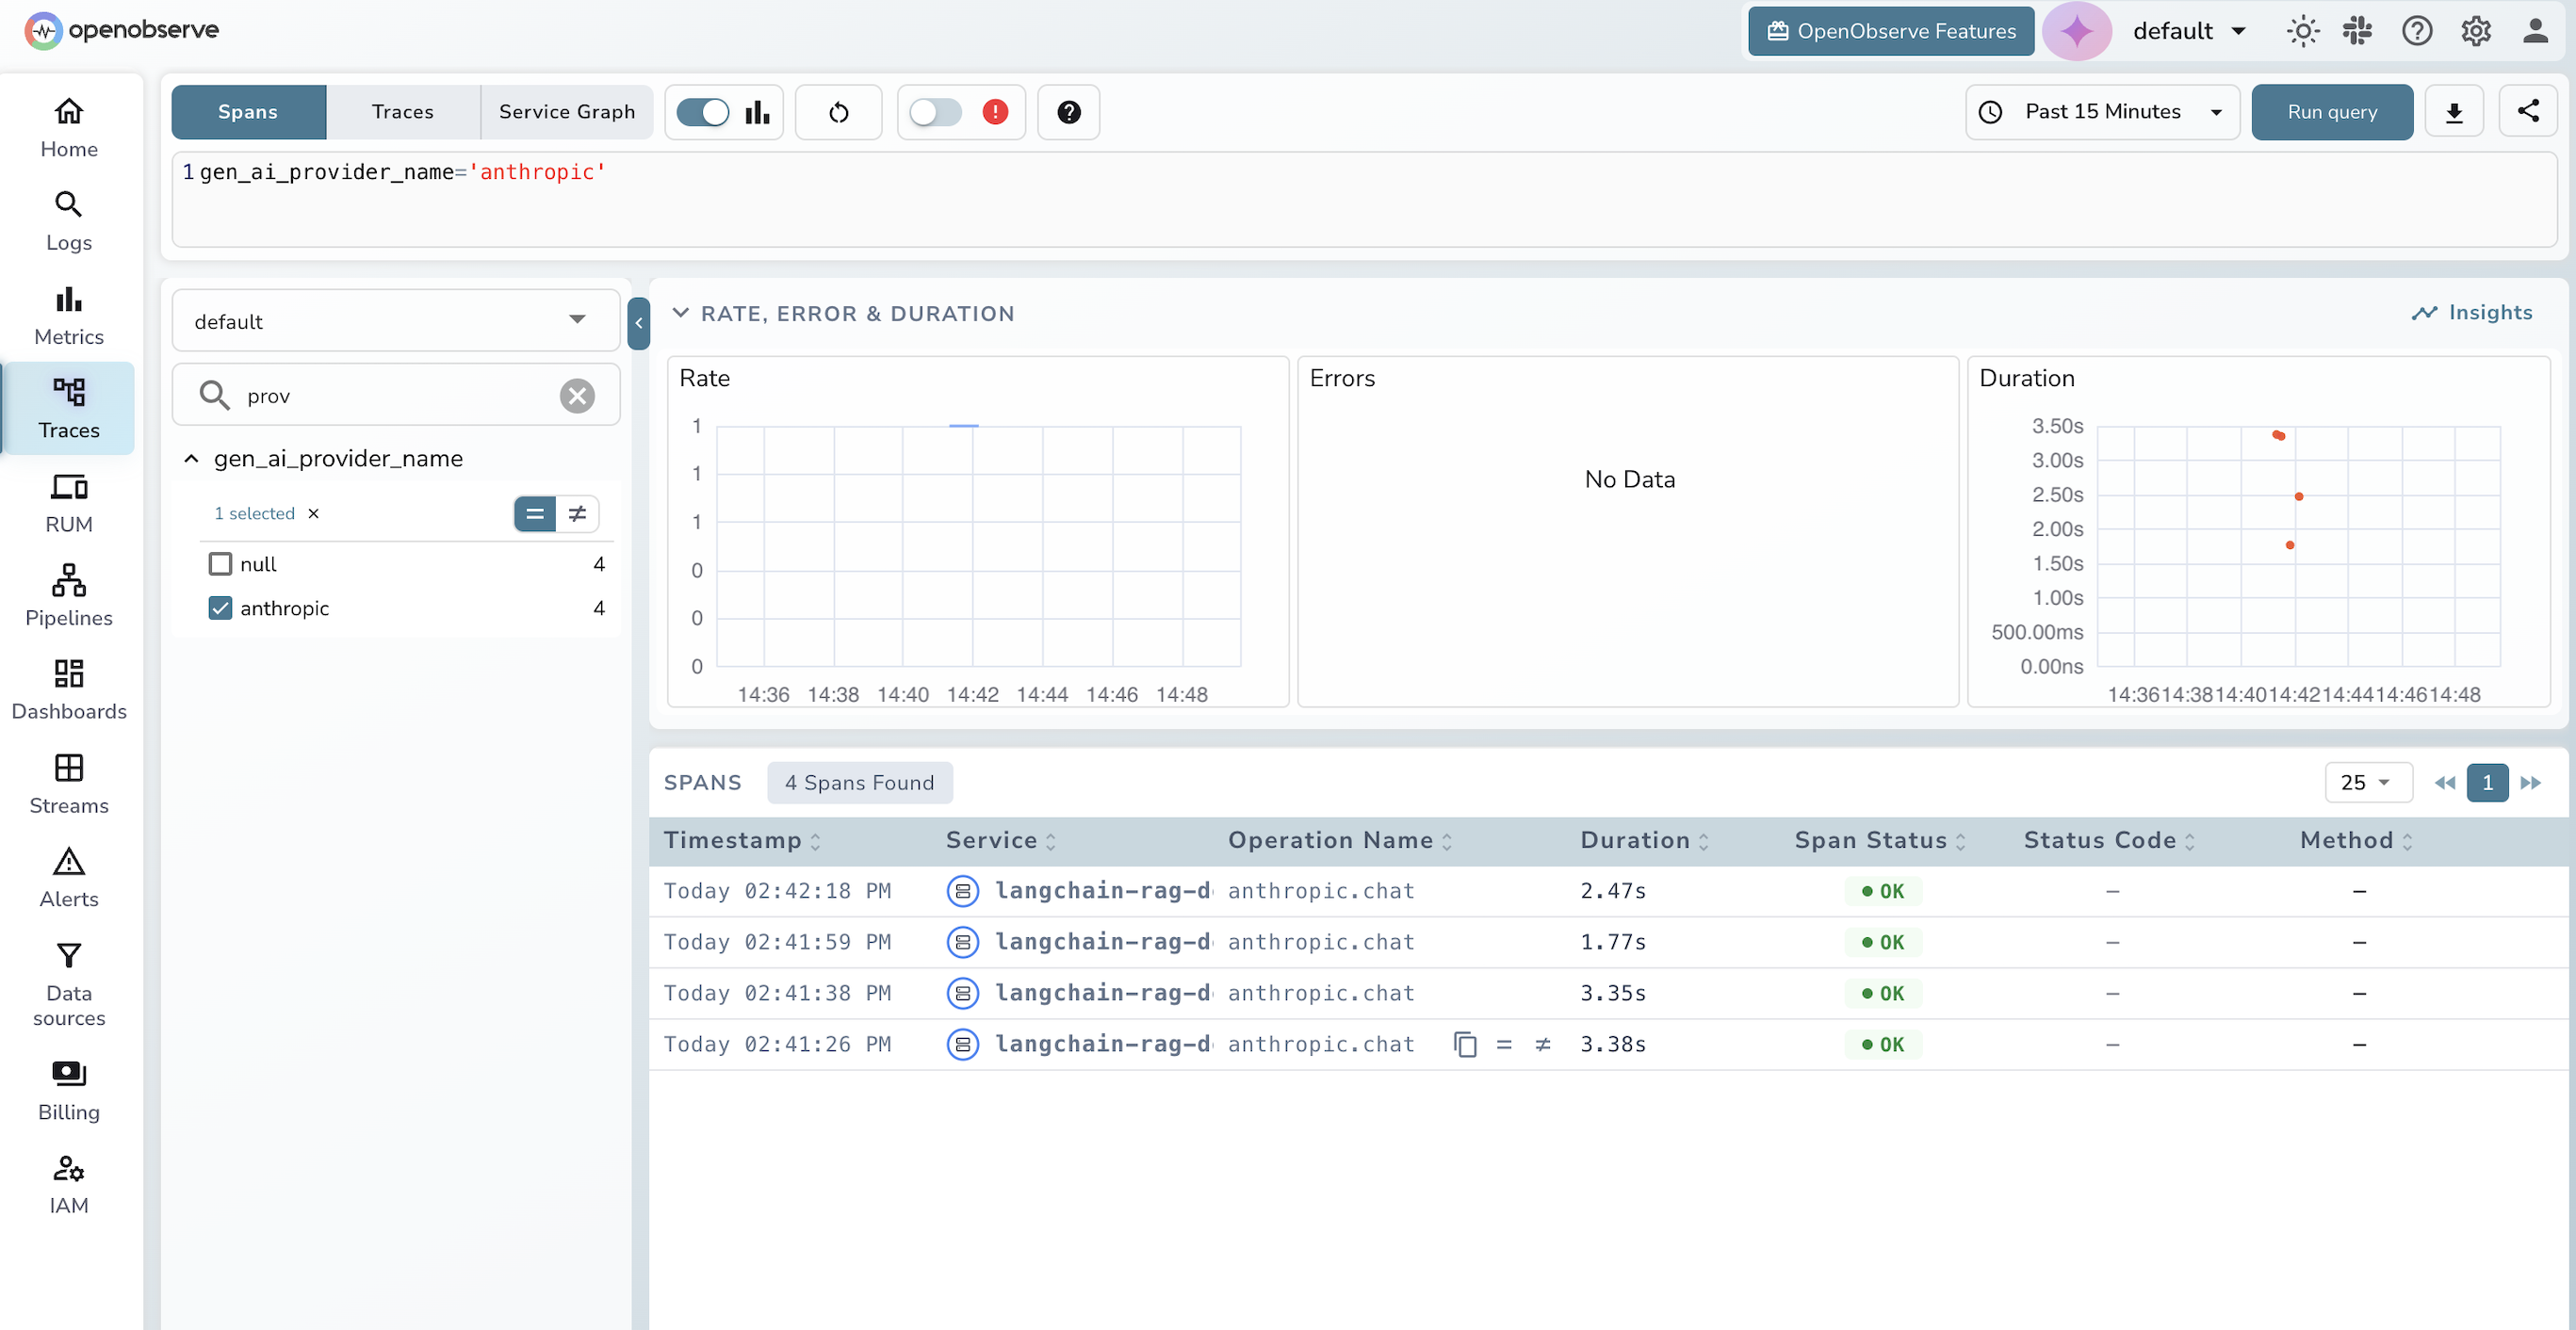2576x1330 pixels.
Task: Select the Logs icon in the sidebar
Action: pos(68,219)
